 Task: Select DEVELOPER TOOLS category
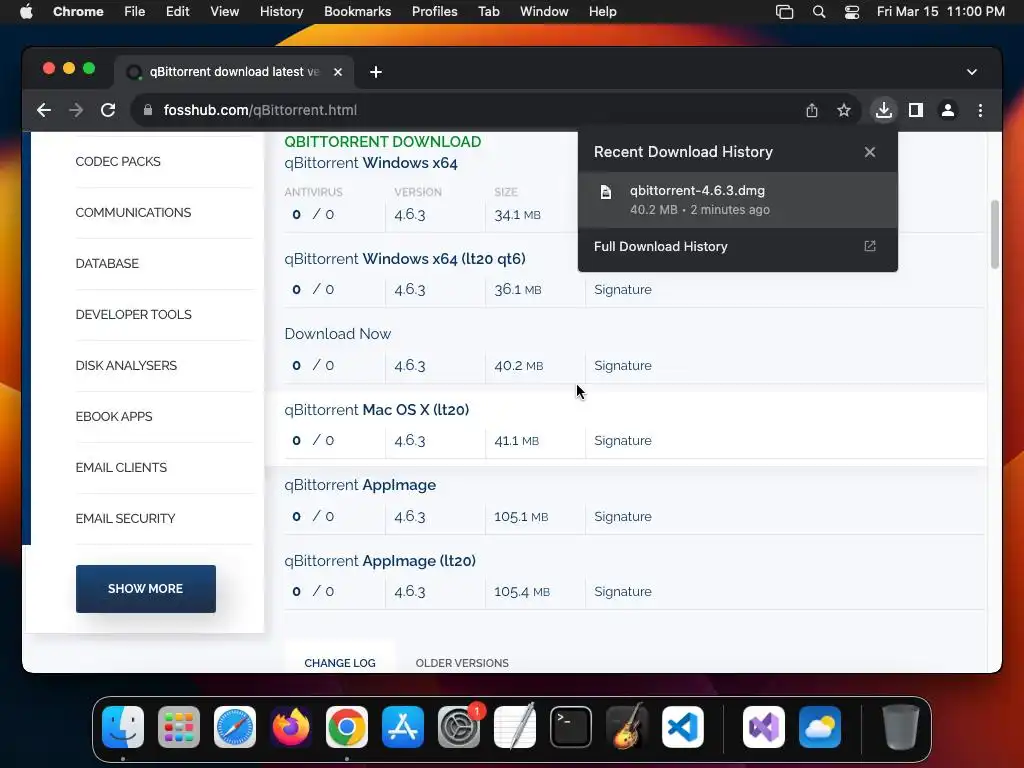pyautogui.click(x=133, y=315)
